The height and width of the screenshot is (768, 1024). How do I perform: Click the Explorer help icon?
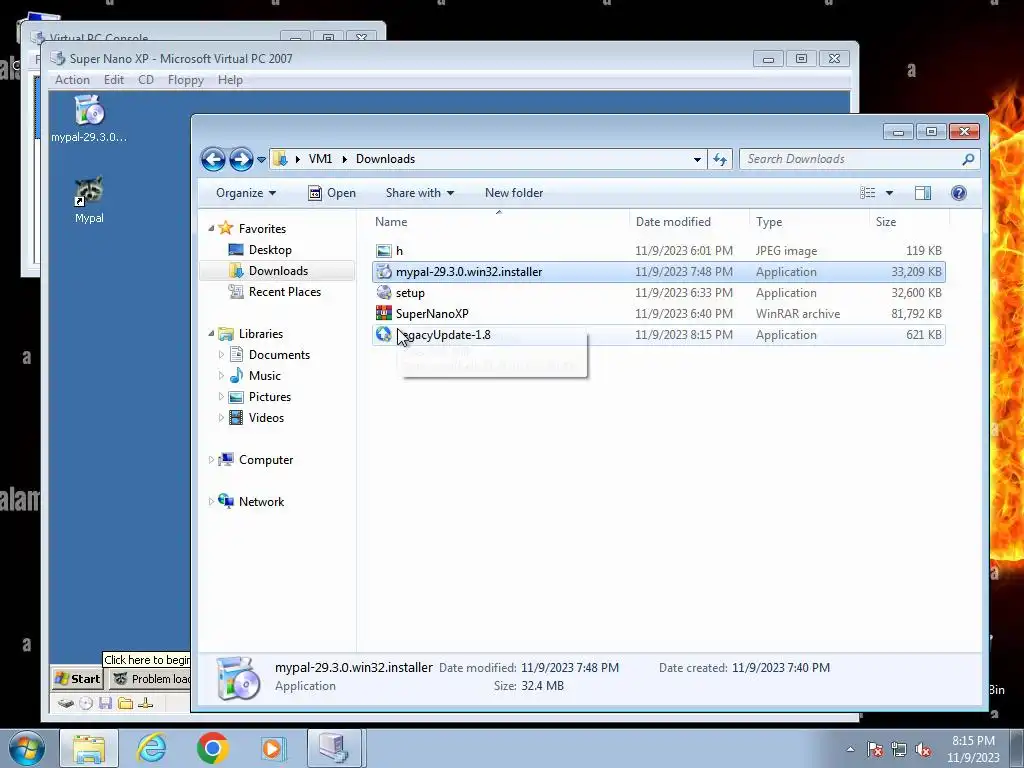click(959, 193)
